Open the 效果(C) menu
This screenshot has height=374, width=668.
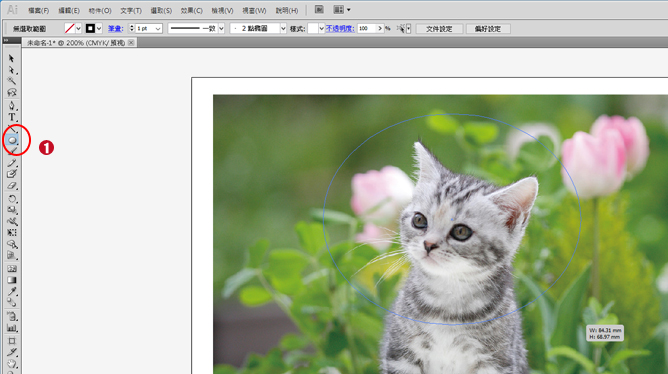[x=192, y=10]
